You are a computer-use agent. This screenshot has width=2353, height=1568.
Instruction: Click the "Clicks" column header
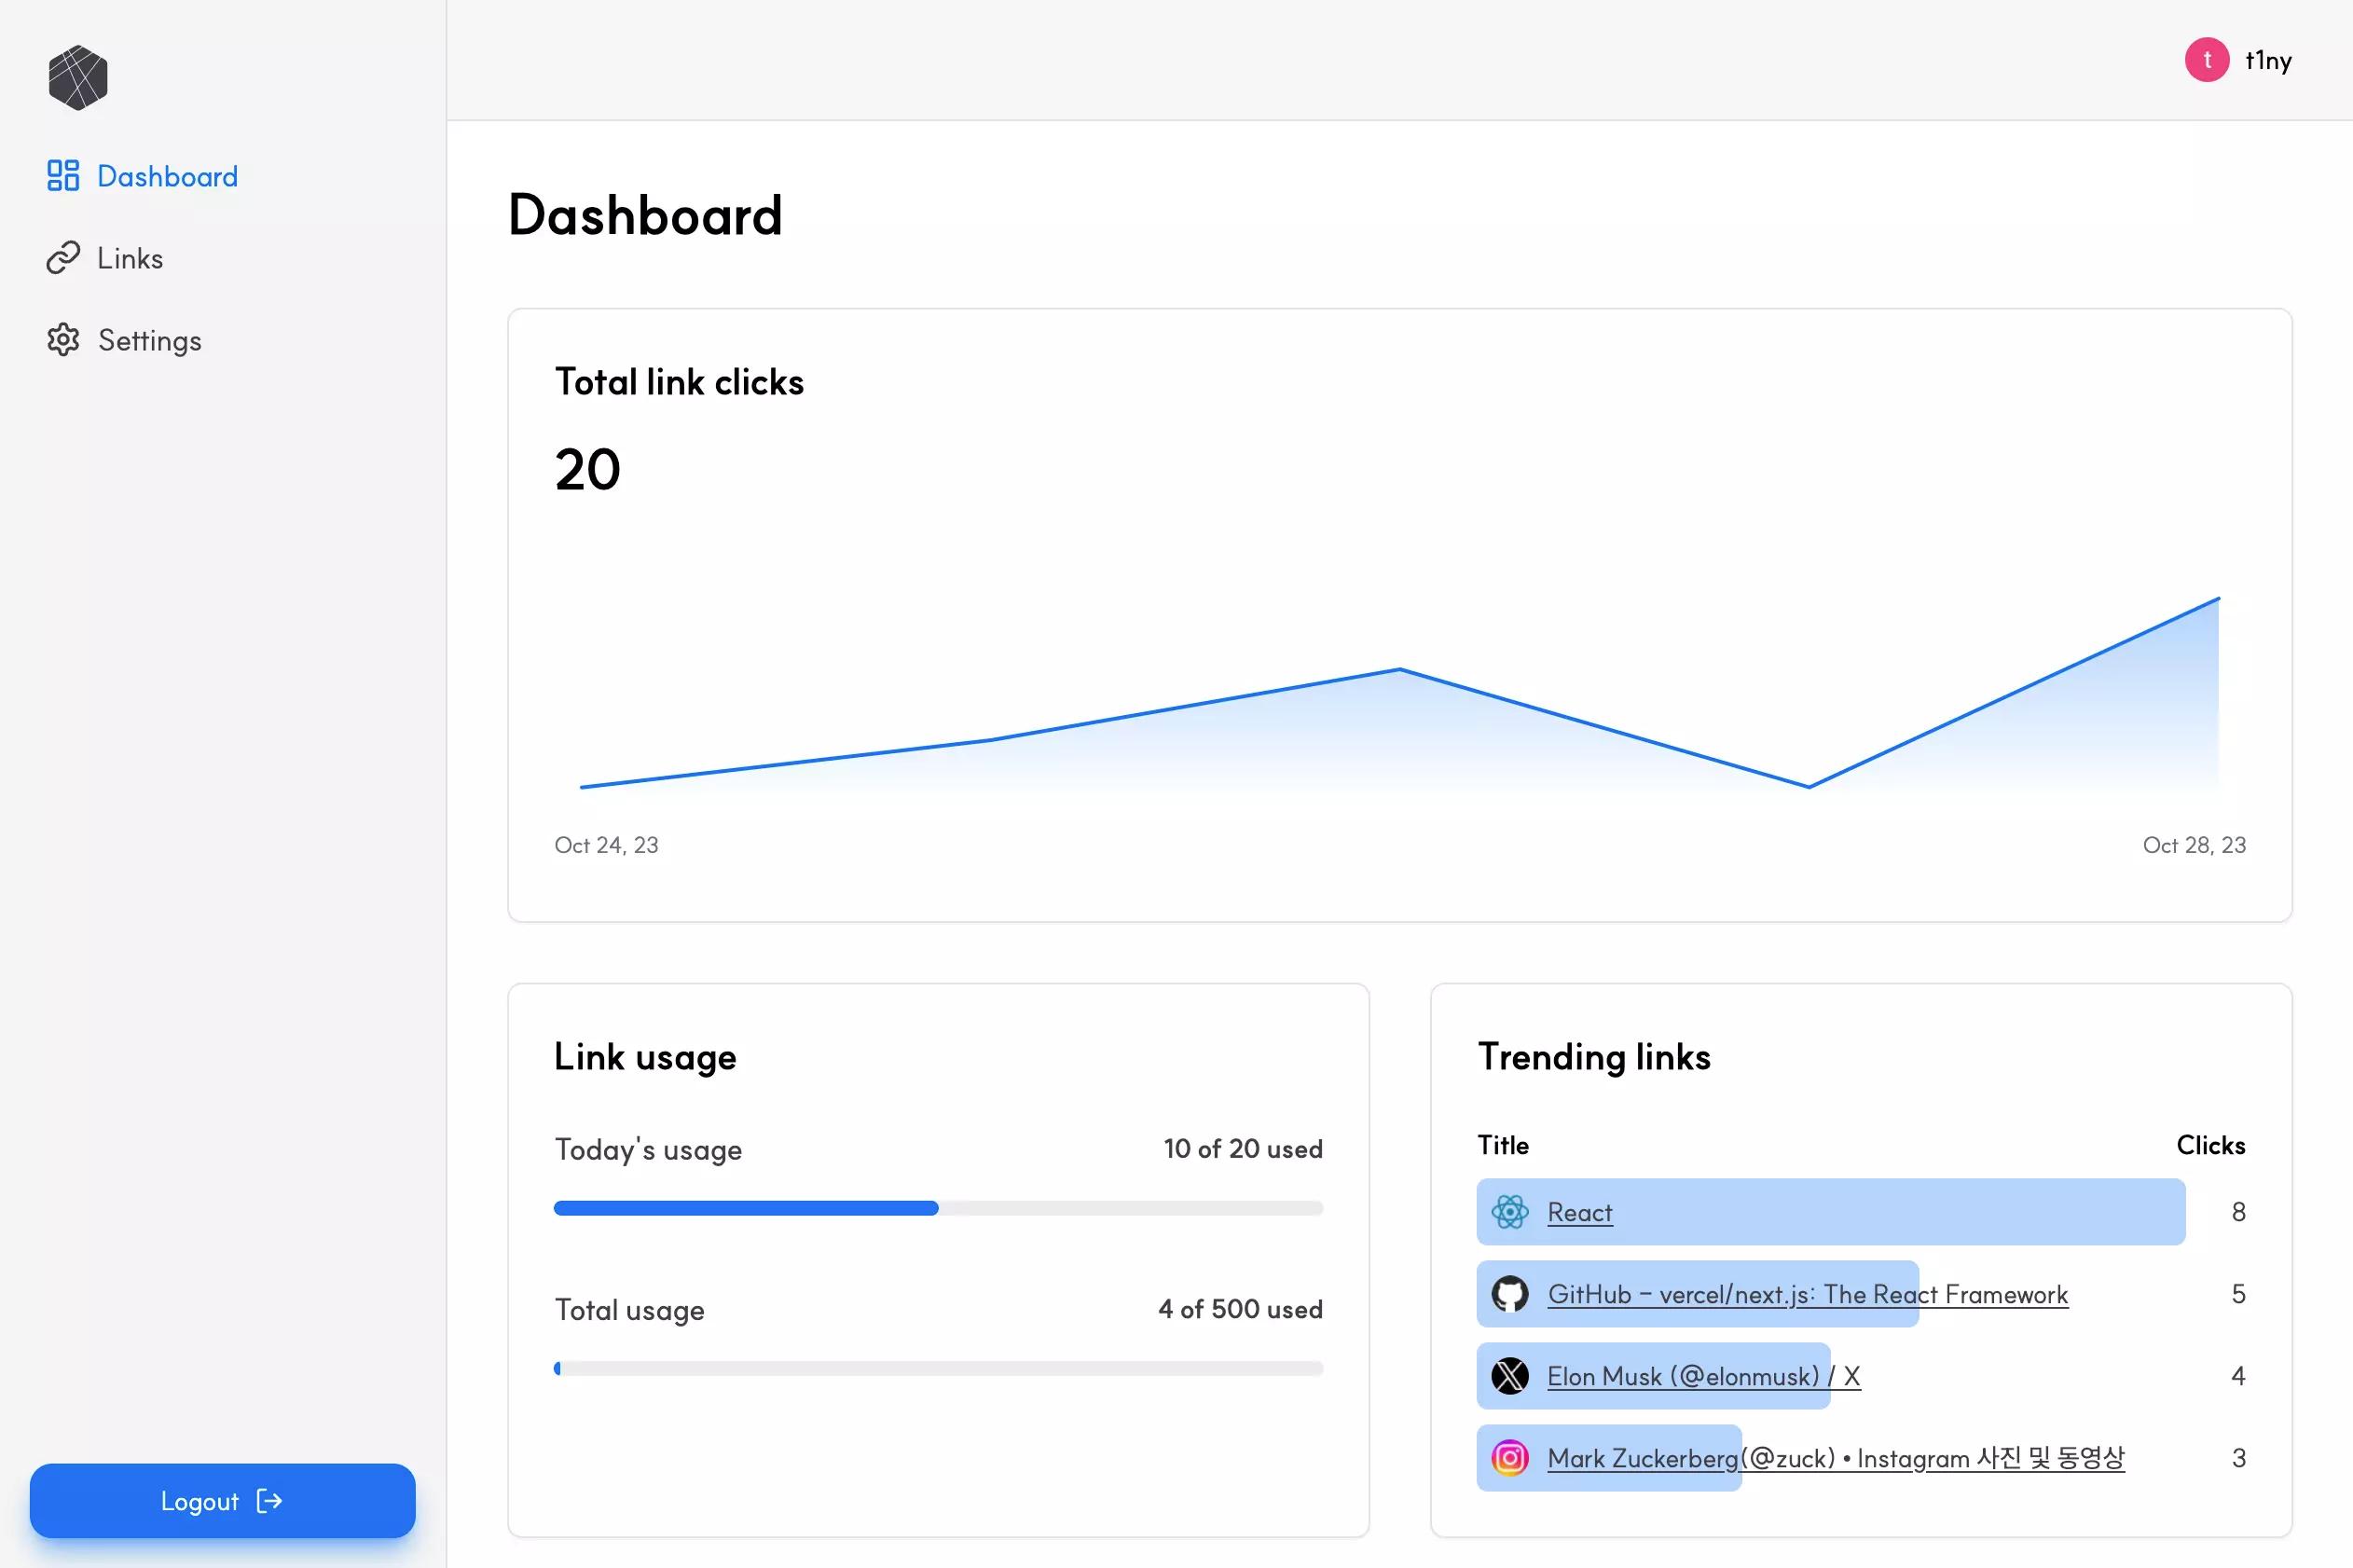pos(2211,1145)
